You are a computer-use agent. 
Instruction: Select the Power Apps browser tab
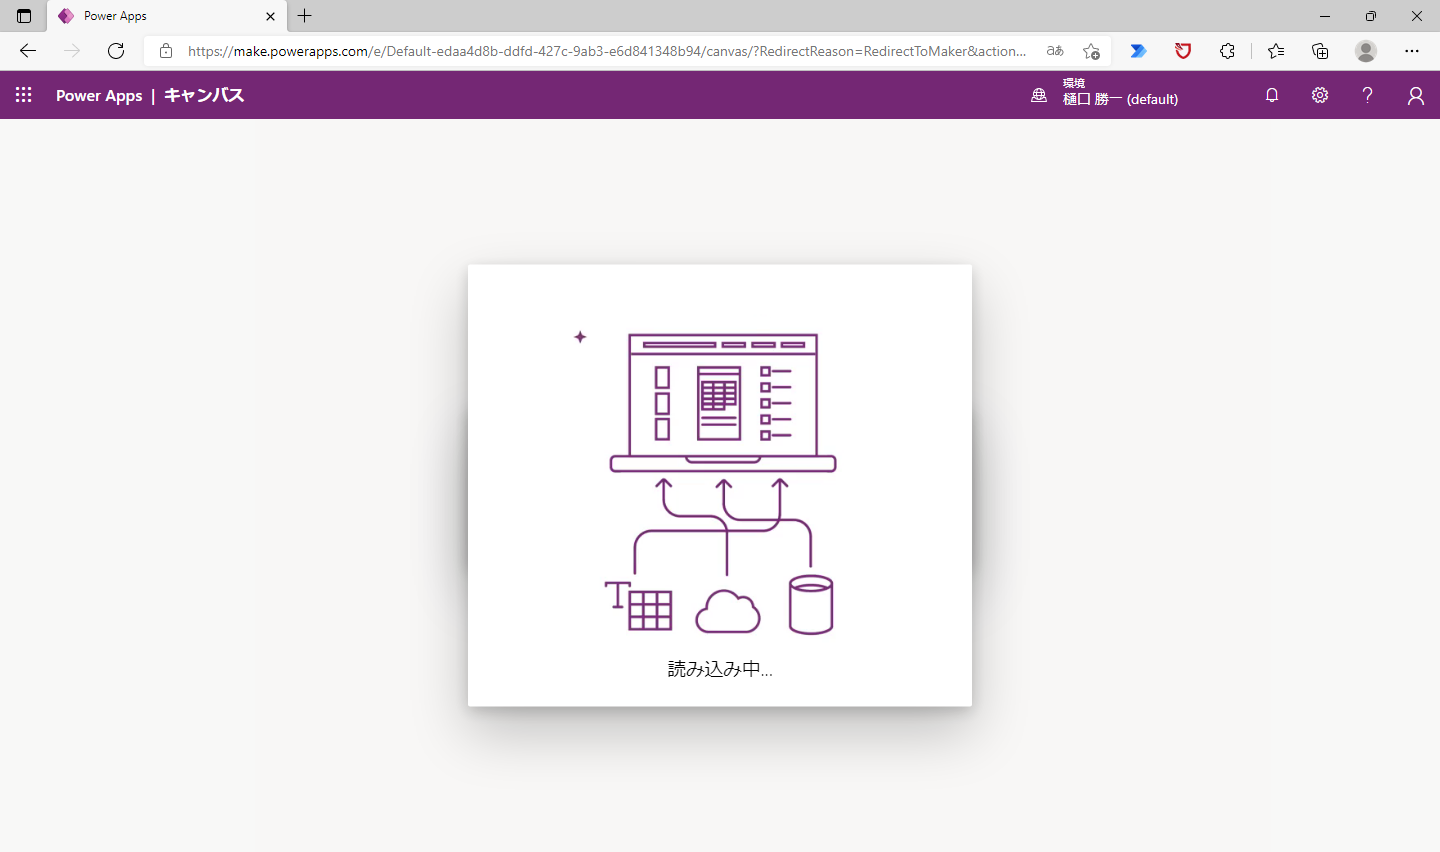tap(167, 16)
